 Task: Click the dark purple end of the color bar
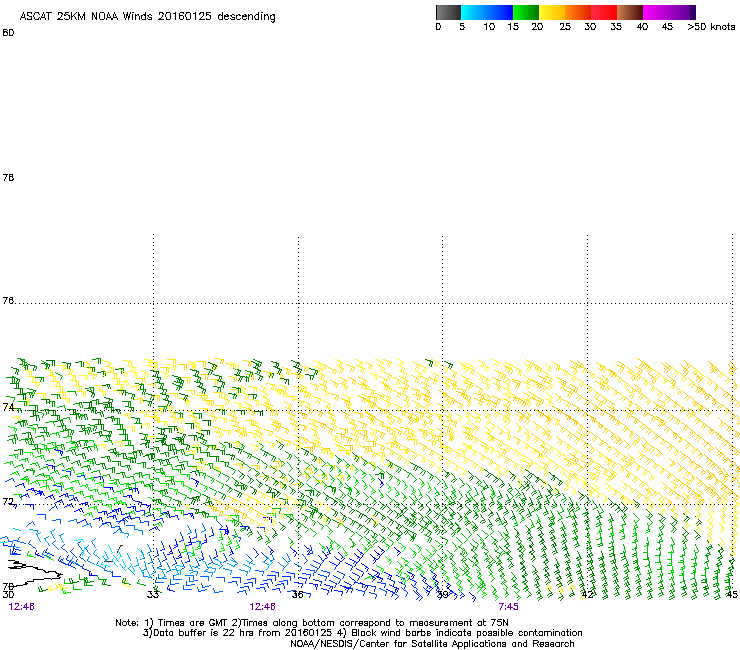[693, 12]
